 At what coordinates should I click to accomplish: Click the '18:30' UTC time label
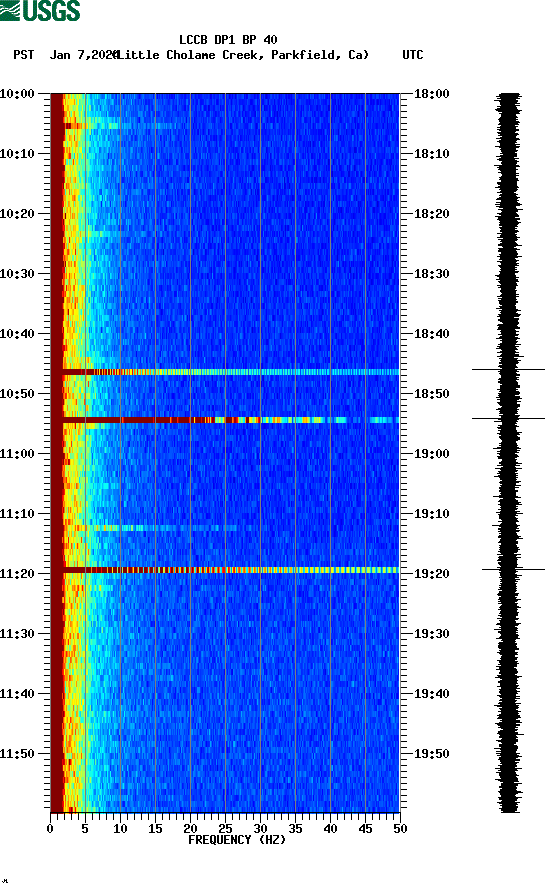[x=432, y=274]
